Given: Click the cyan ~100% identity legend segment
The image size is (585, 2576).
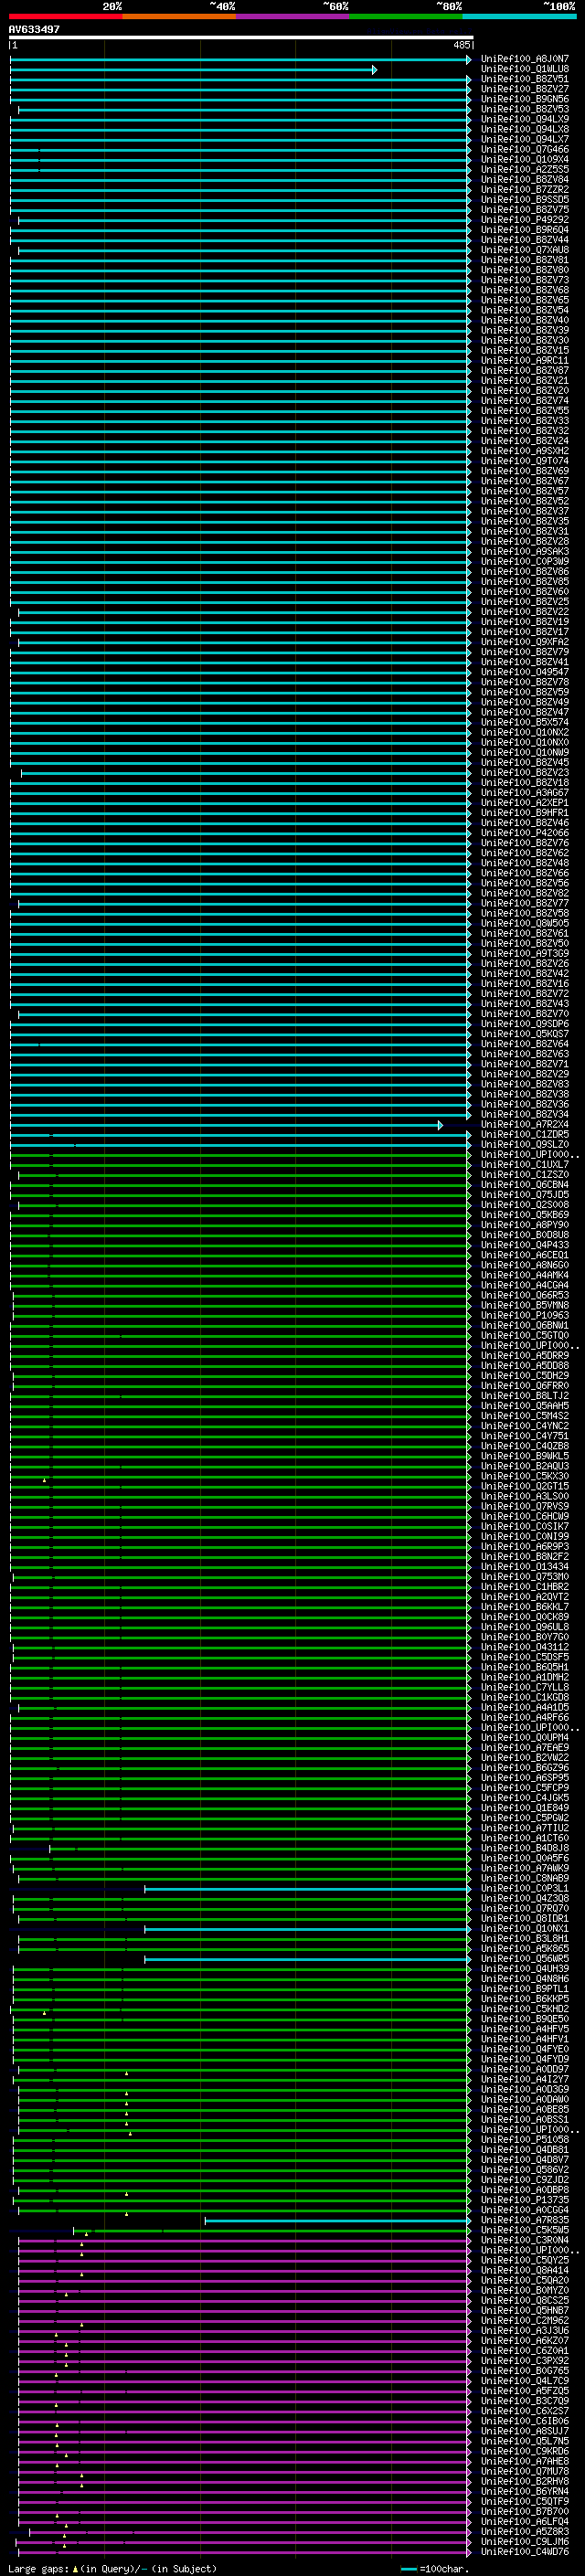Looking at the screenshot, I should coord(518,16).
